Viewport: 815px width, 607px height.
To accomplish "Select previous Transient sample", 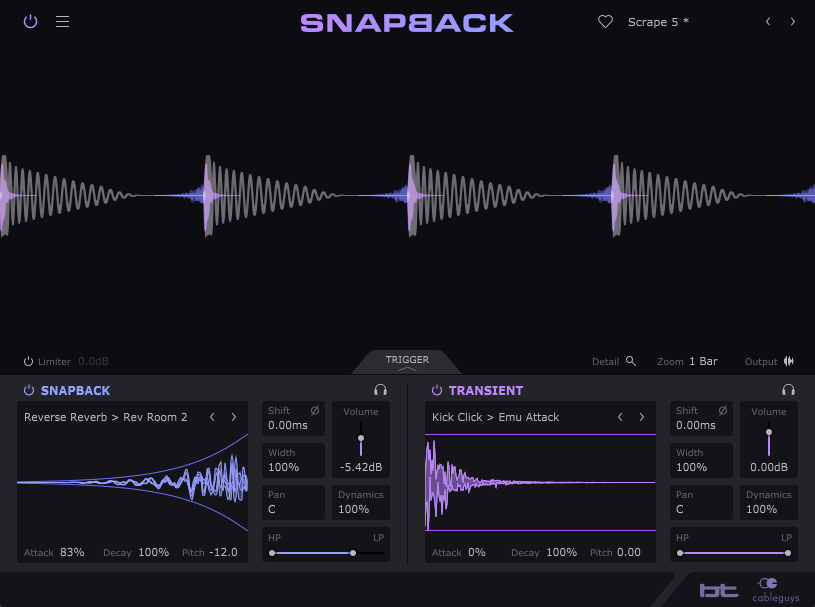I will click(x=620, y=417).
